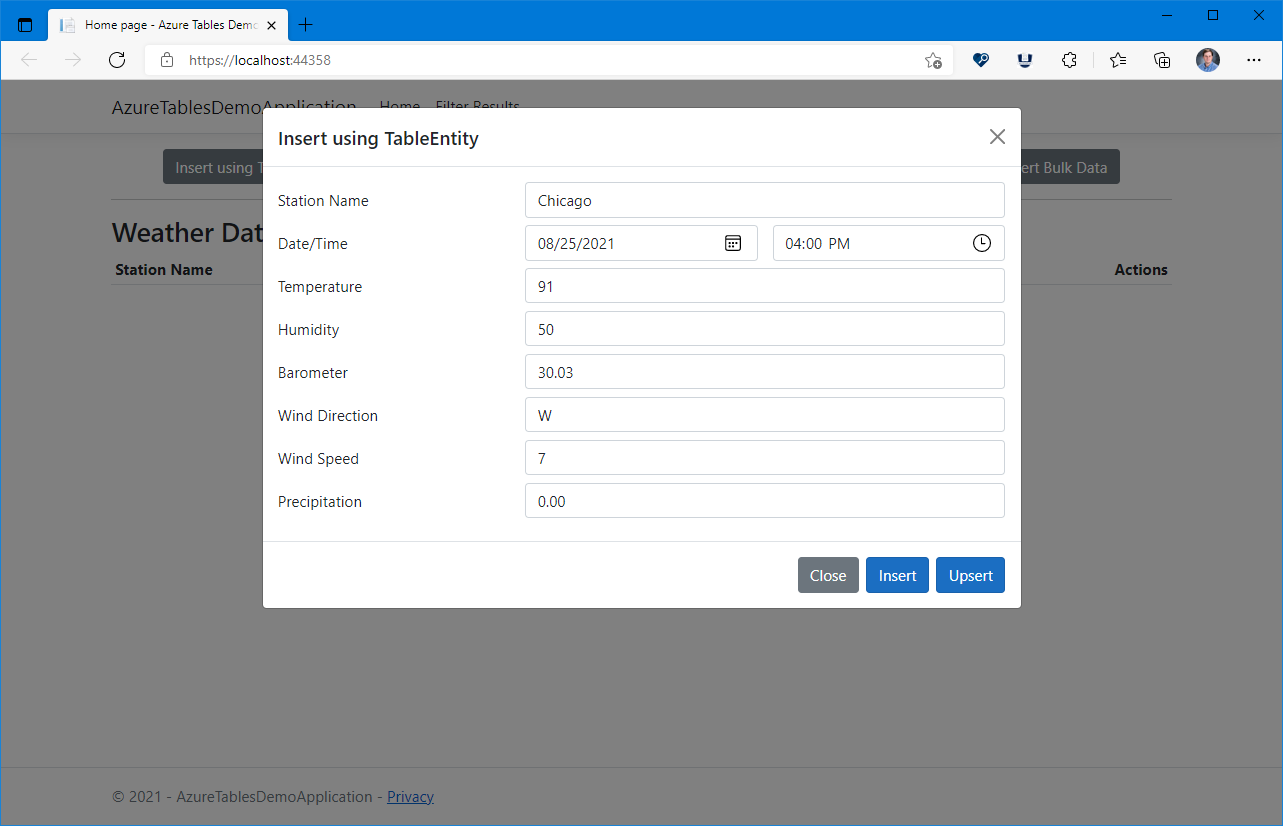Click the 'Wind Speed' label

tap(318, 459)
